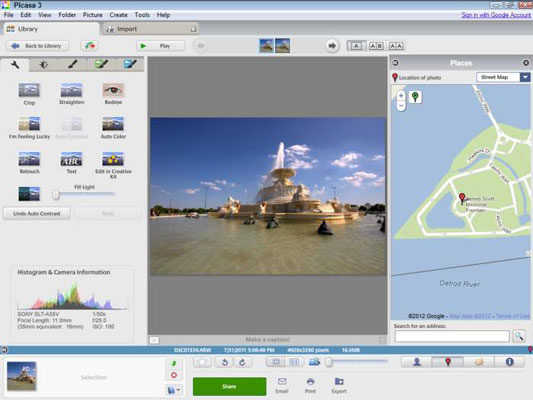
Task: Open the Create menu
Action: (118, 15)
